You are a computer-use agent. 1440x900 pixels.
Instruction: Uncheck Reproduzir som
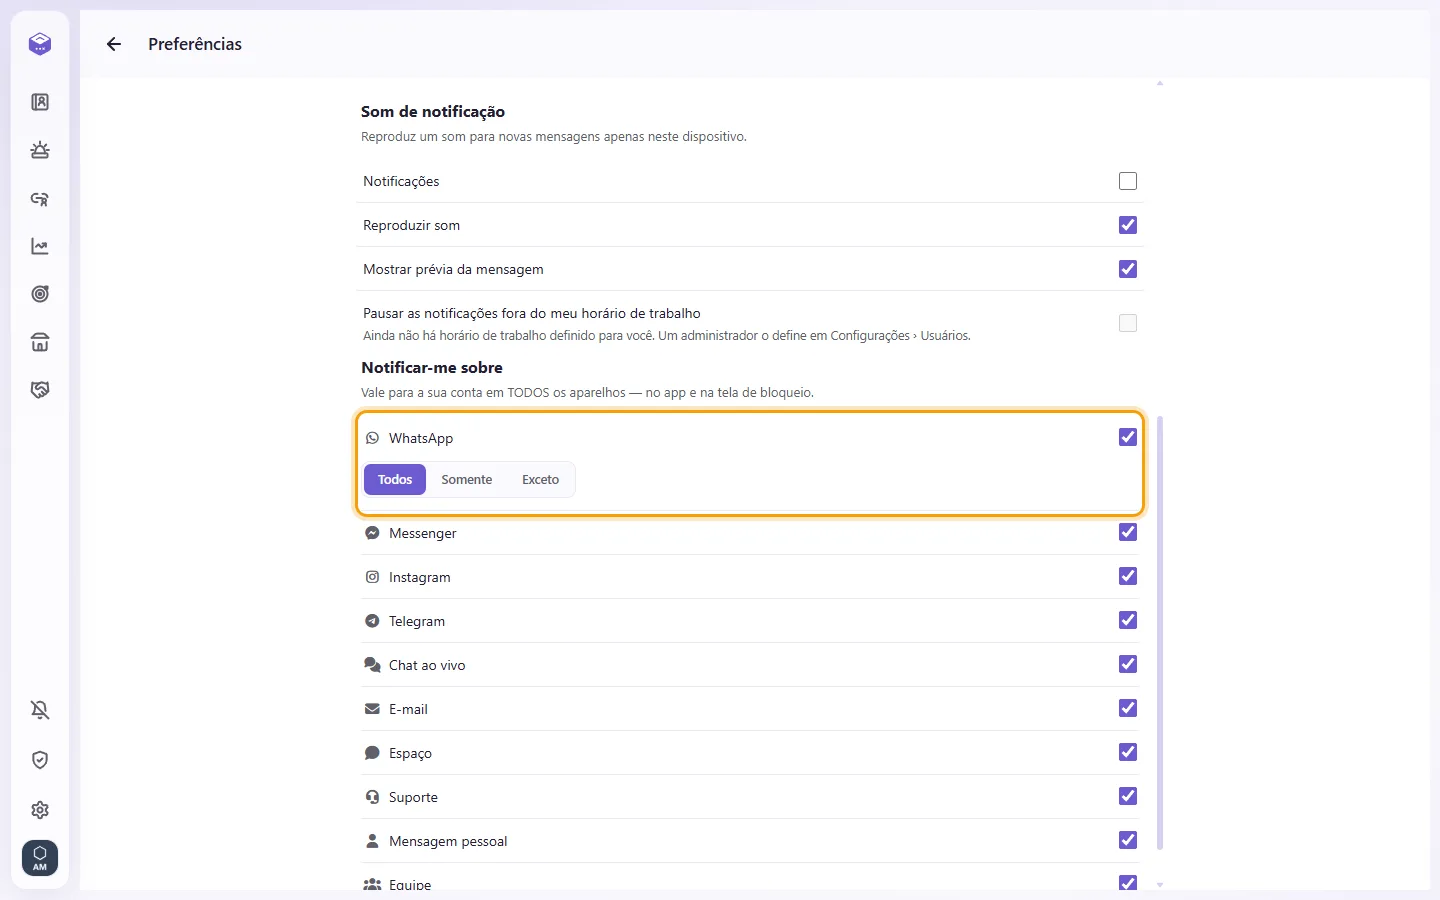[x=1128, y=225]
